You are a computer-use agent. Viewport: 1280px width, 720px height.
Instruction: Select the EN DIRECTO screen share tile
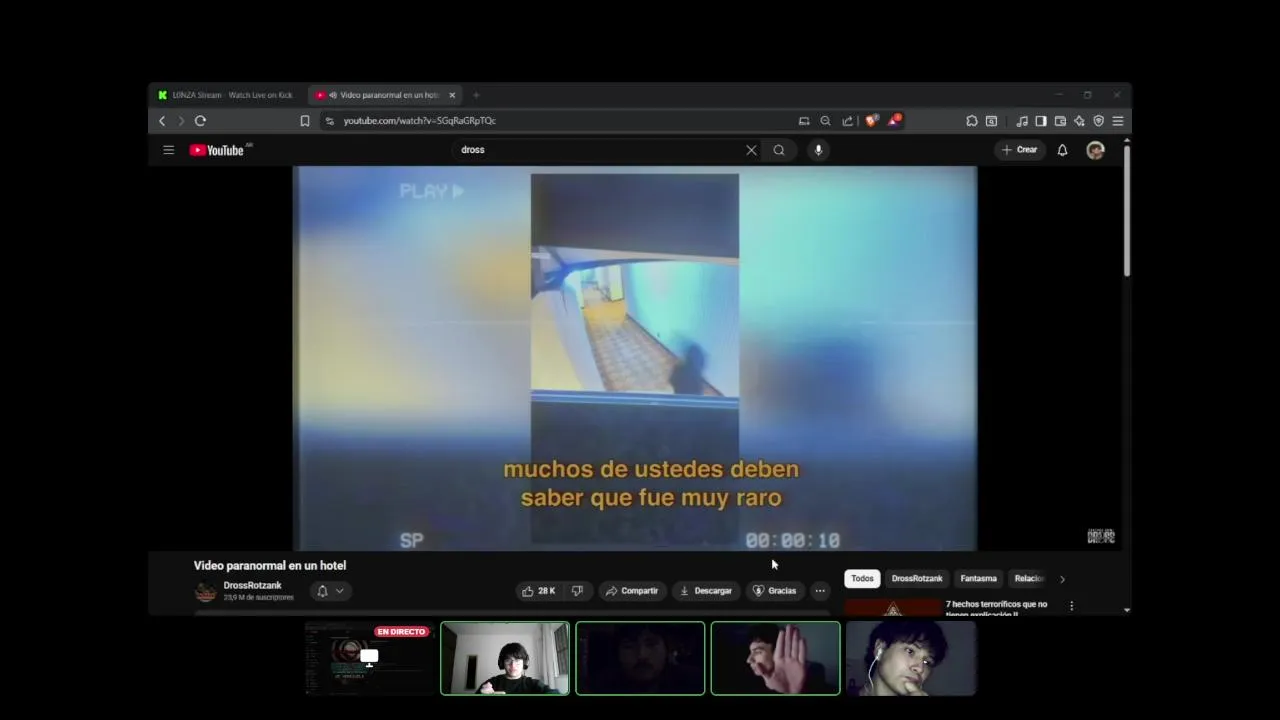pyautogui.click(x=369, y=658)
